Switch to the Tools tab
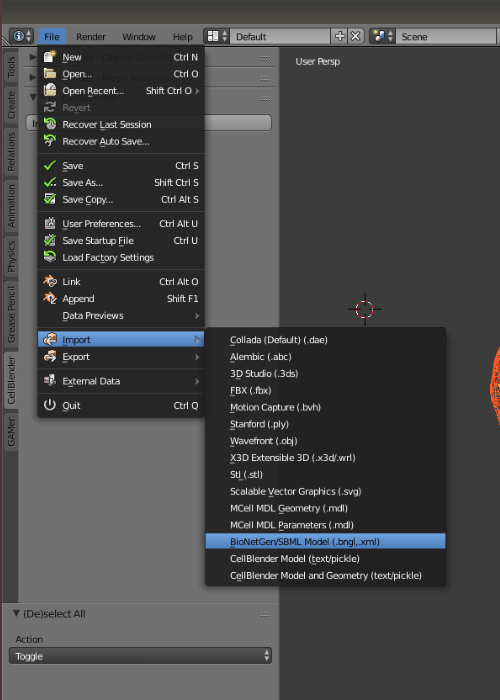Image resolution: width=500 pixels, height=700 pixels. tap(11, 67)
